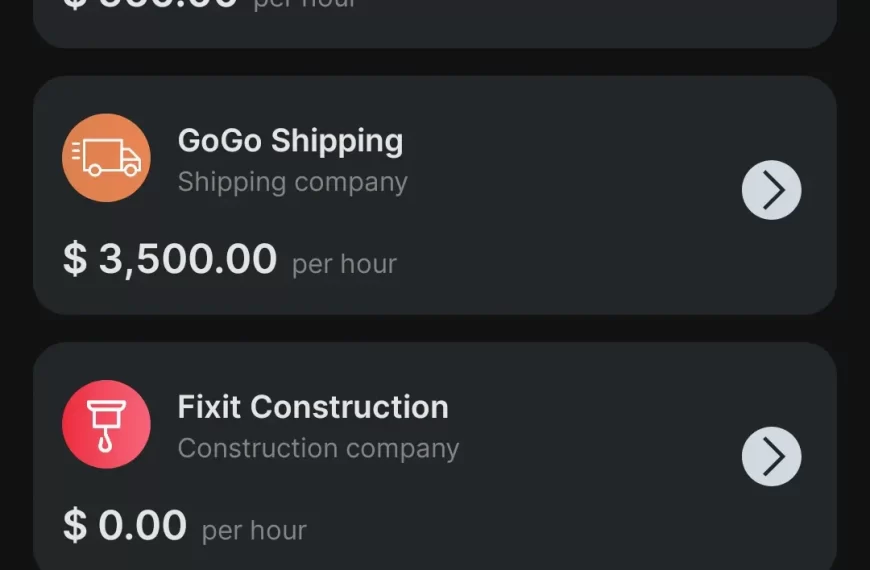This screenshot has width=870, height=570.
Task: Click the word "Fixit" in the construction card
Action: (209, 407)
